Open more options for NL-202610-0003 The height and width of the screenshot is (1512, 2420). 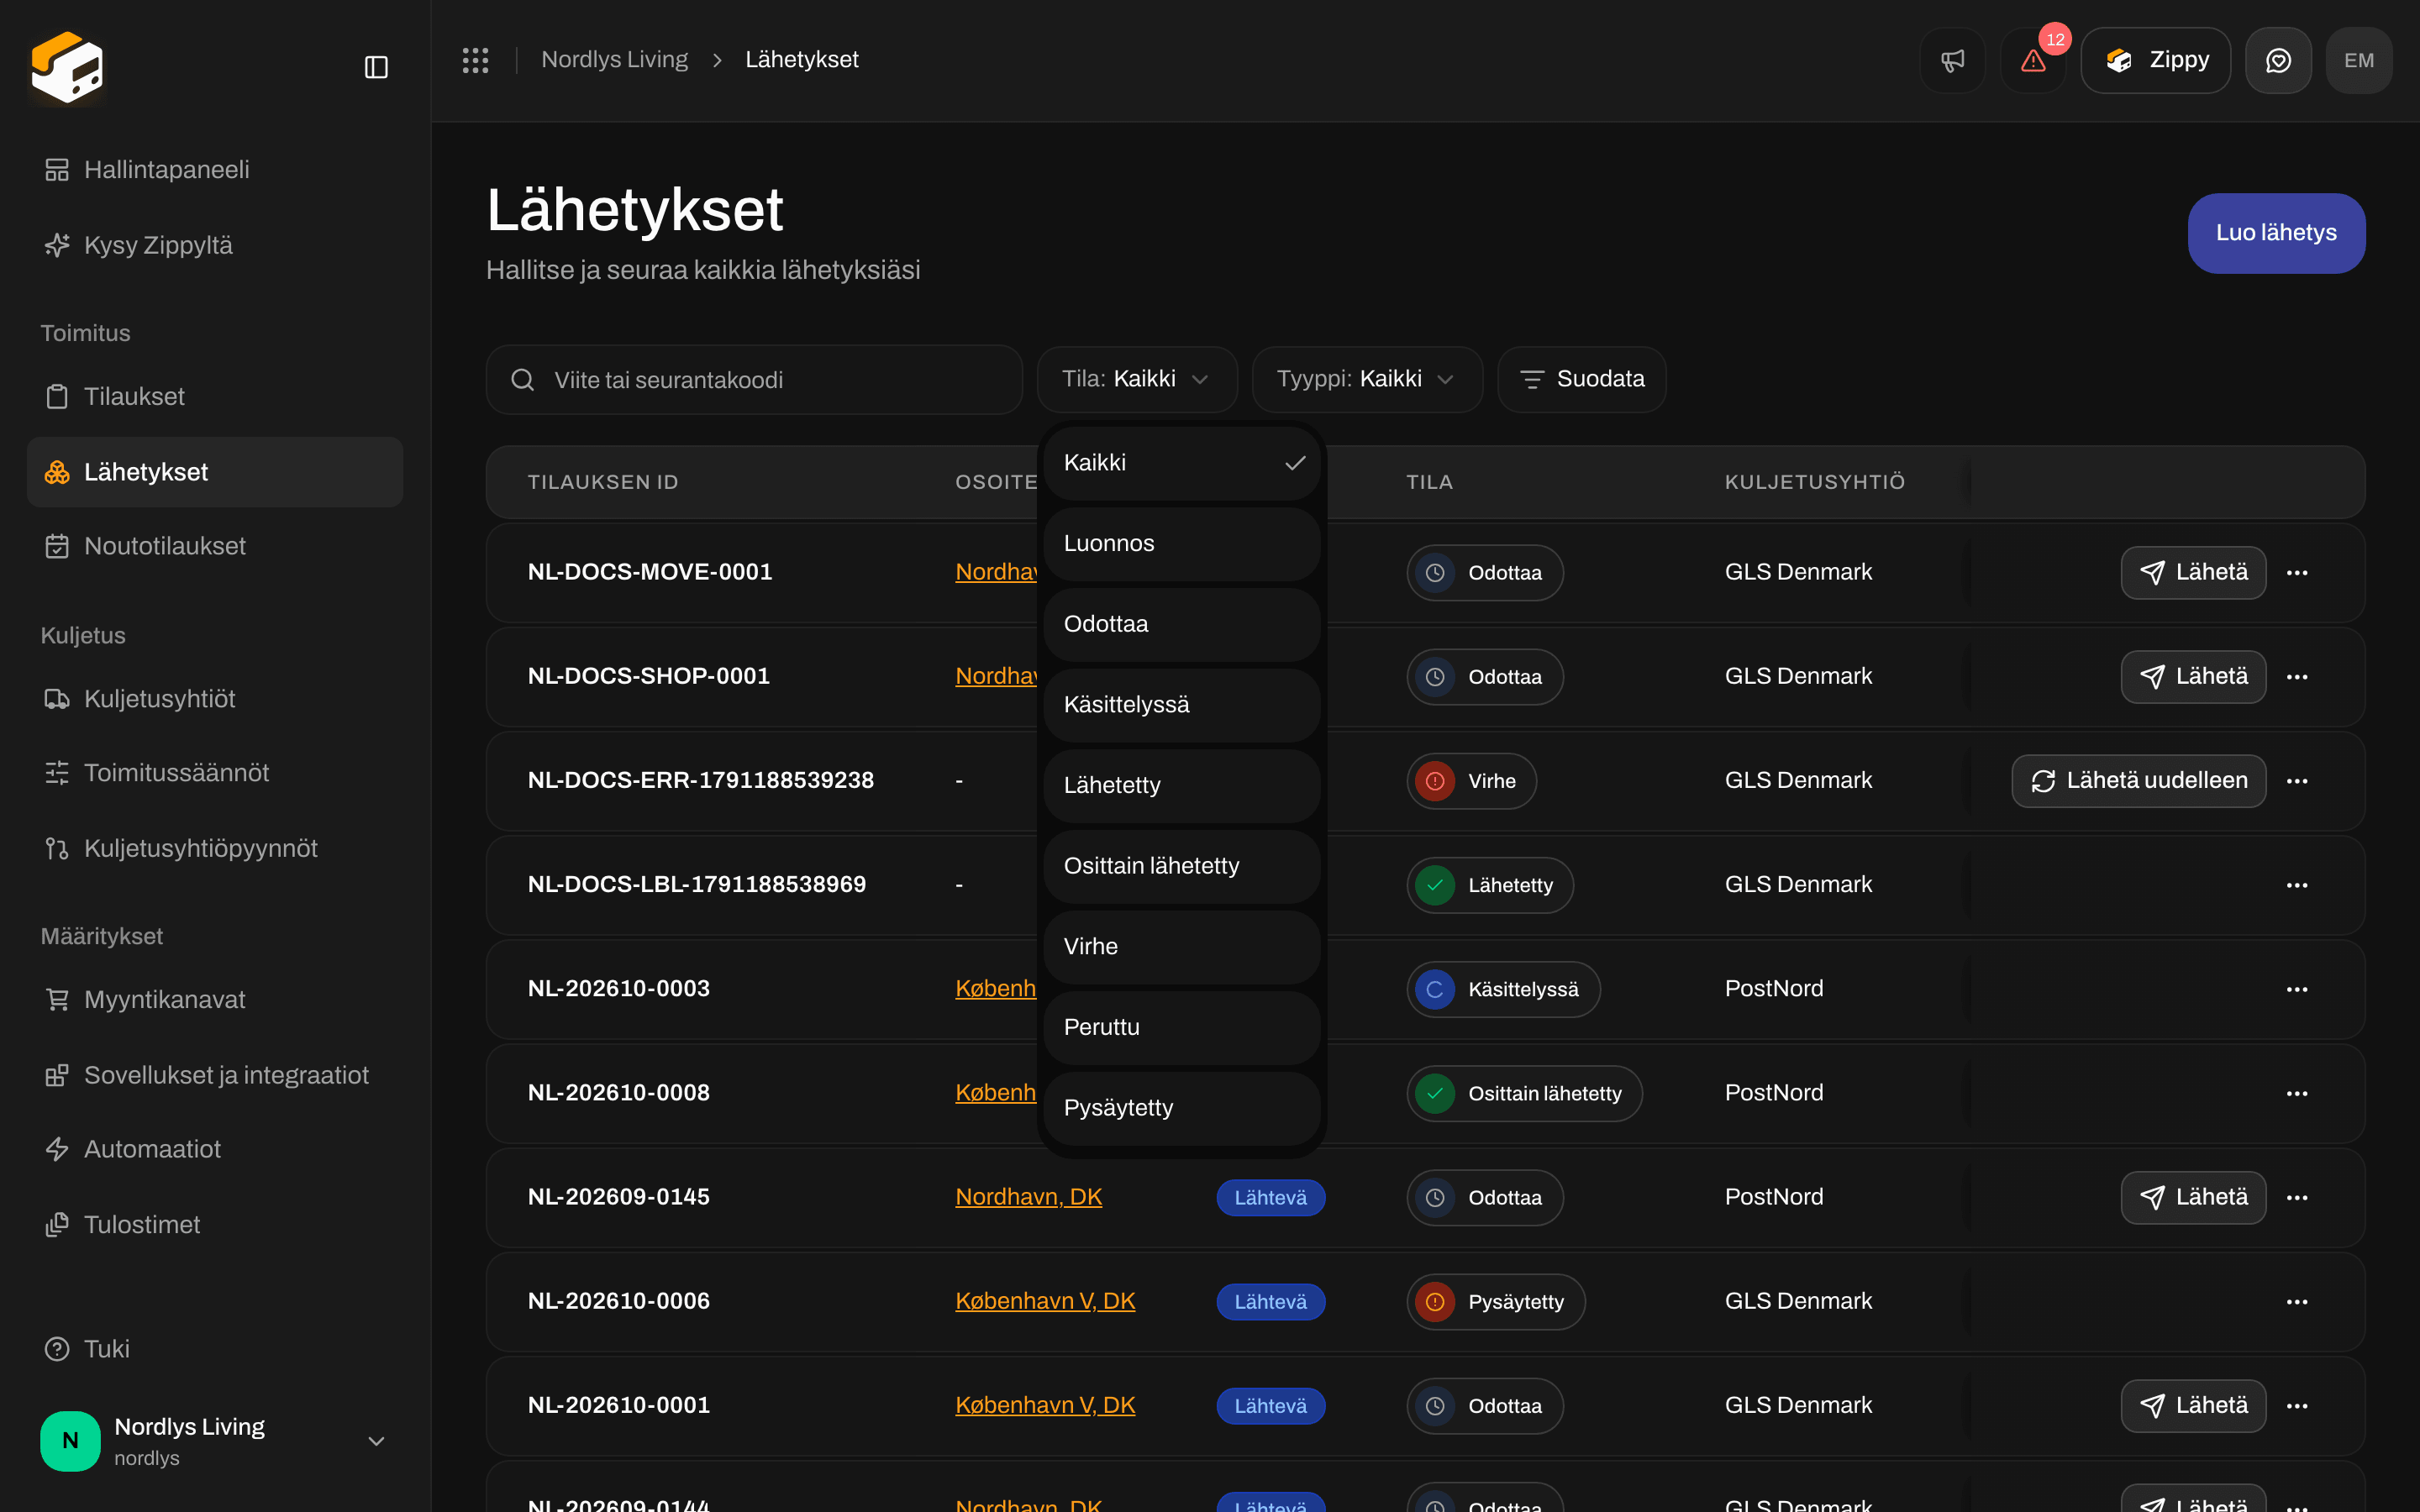click(2297, 989)
